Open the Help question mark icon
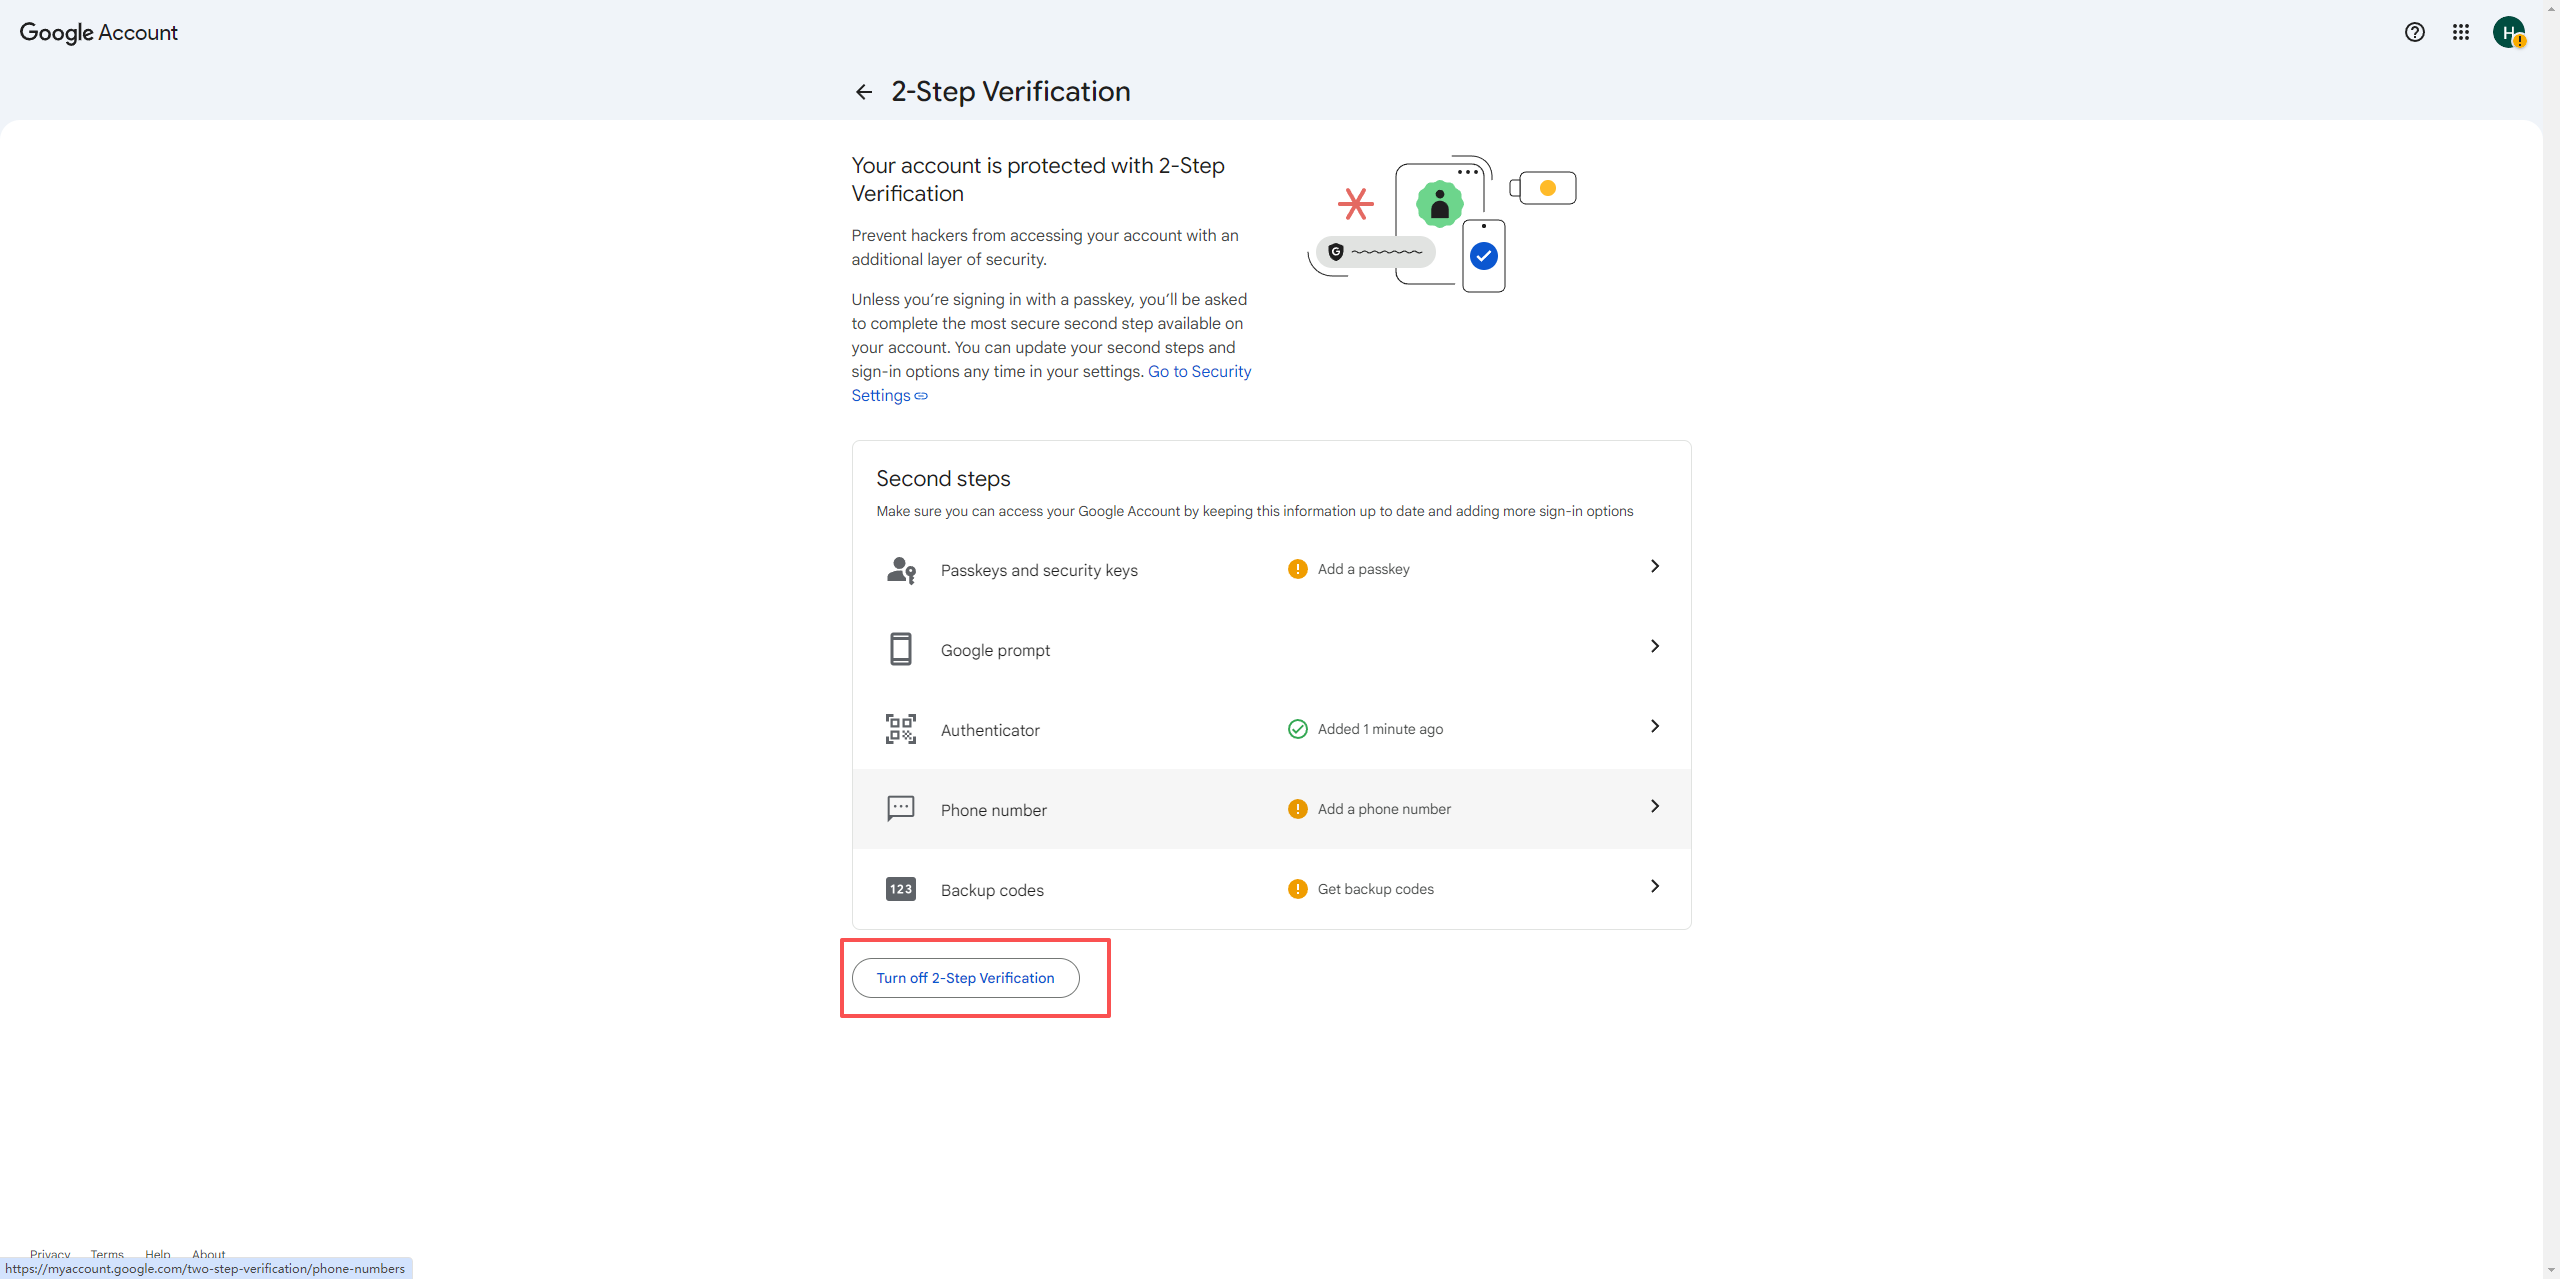The width and height of the screenshot is (2560, 1279). click(x=2414, y=32)
